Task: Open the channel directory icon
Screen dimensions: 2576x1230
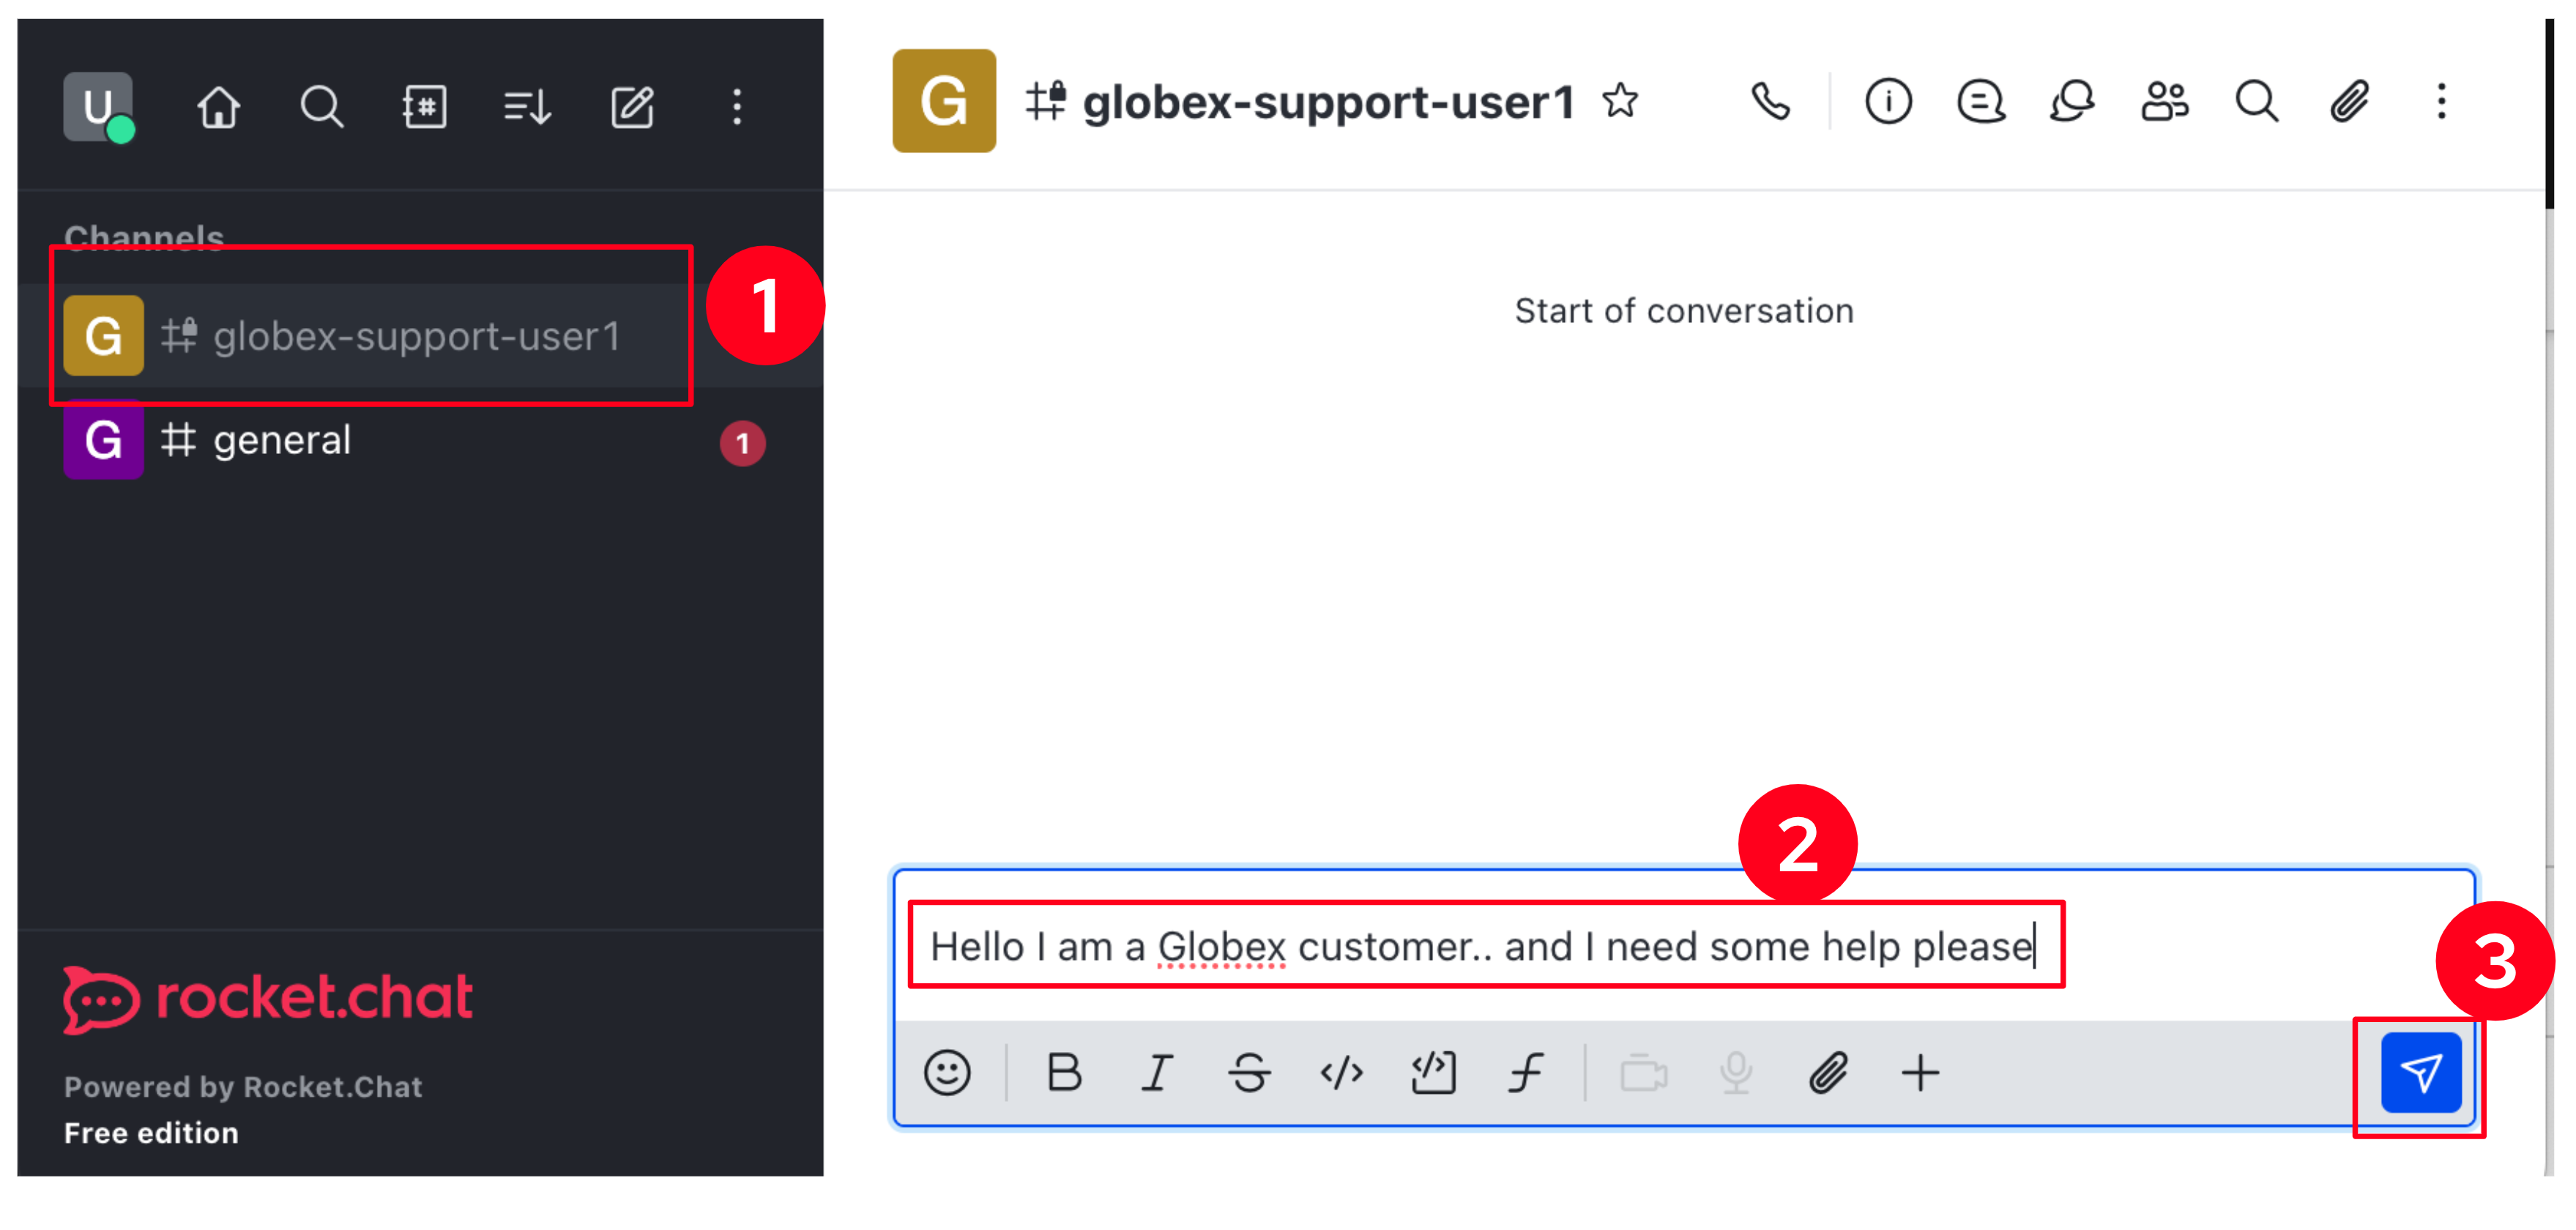Action: [424, 106]
